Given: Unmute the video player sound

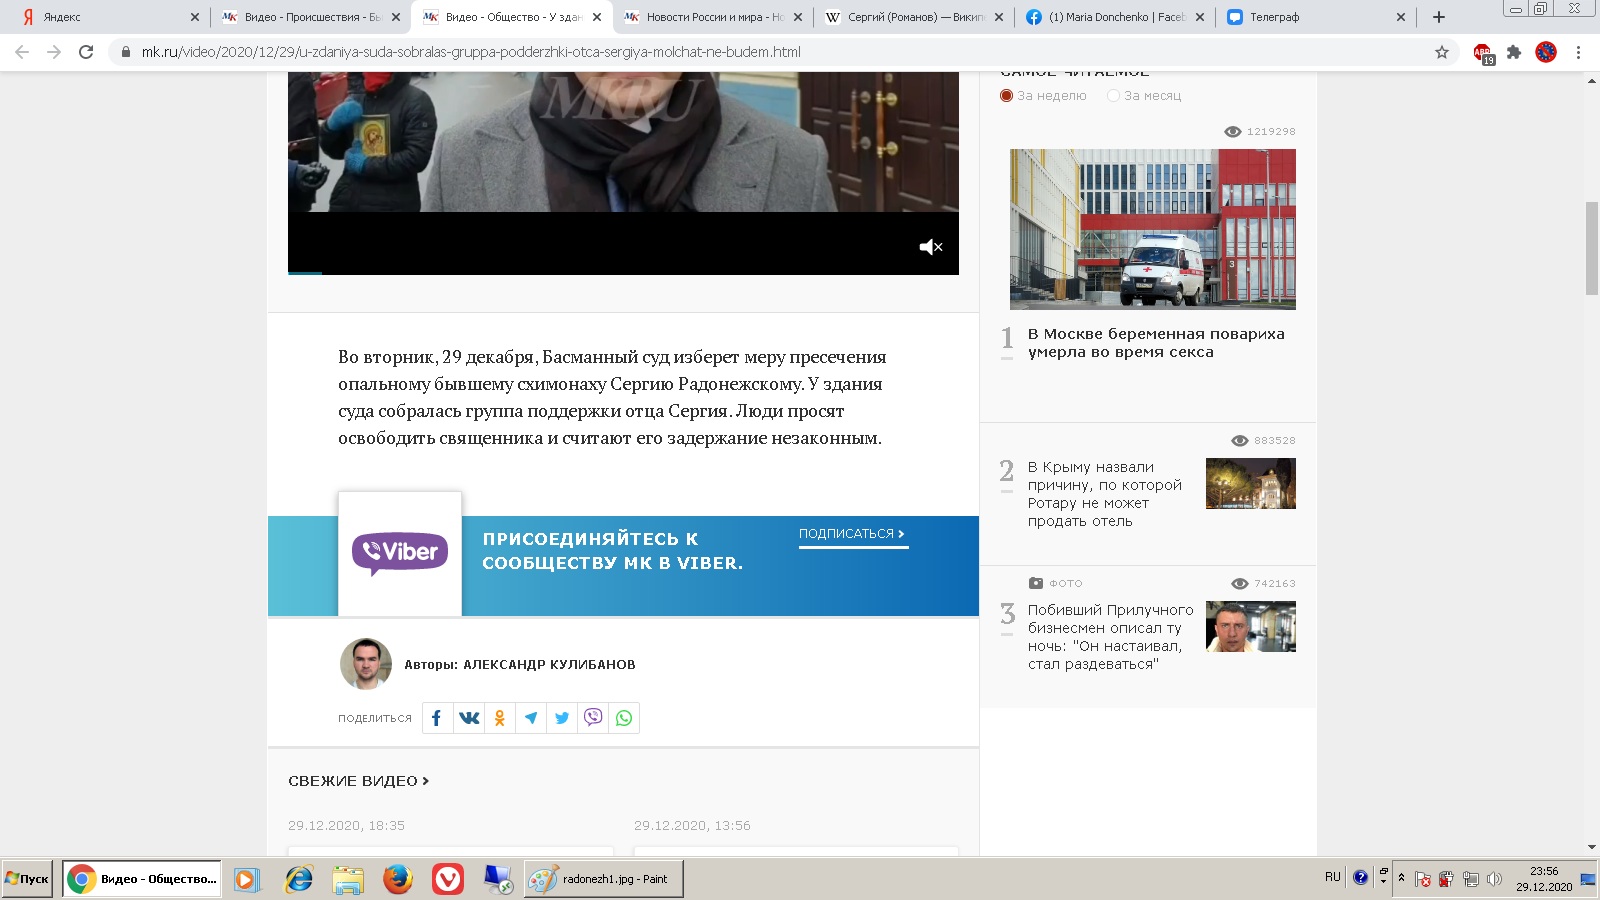Looking at the screenshot, I should point(931,247).
